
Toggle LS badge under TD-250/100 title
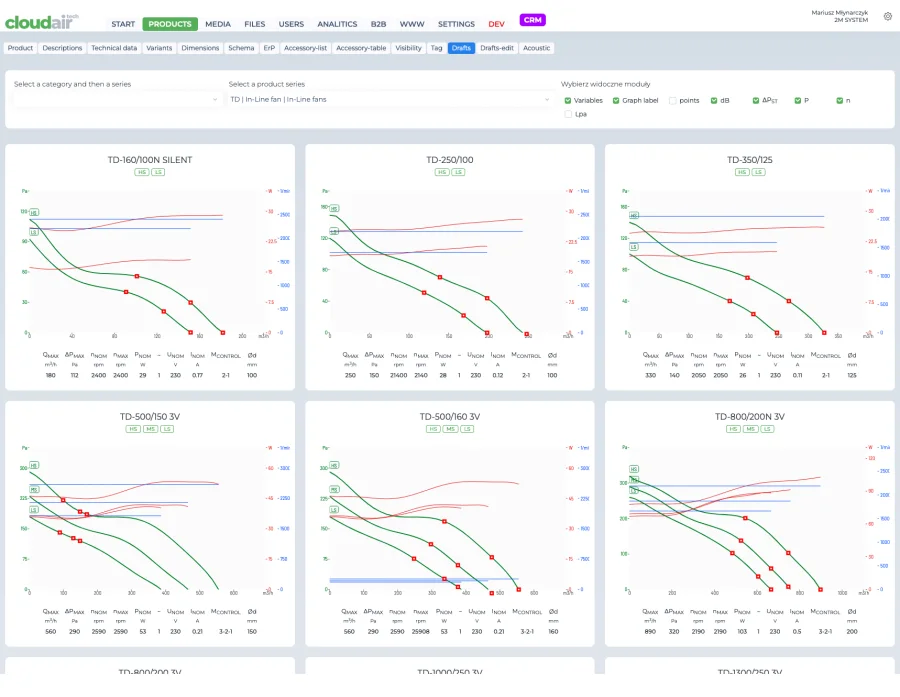click(458, 172)
